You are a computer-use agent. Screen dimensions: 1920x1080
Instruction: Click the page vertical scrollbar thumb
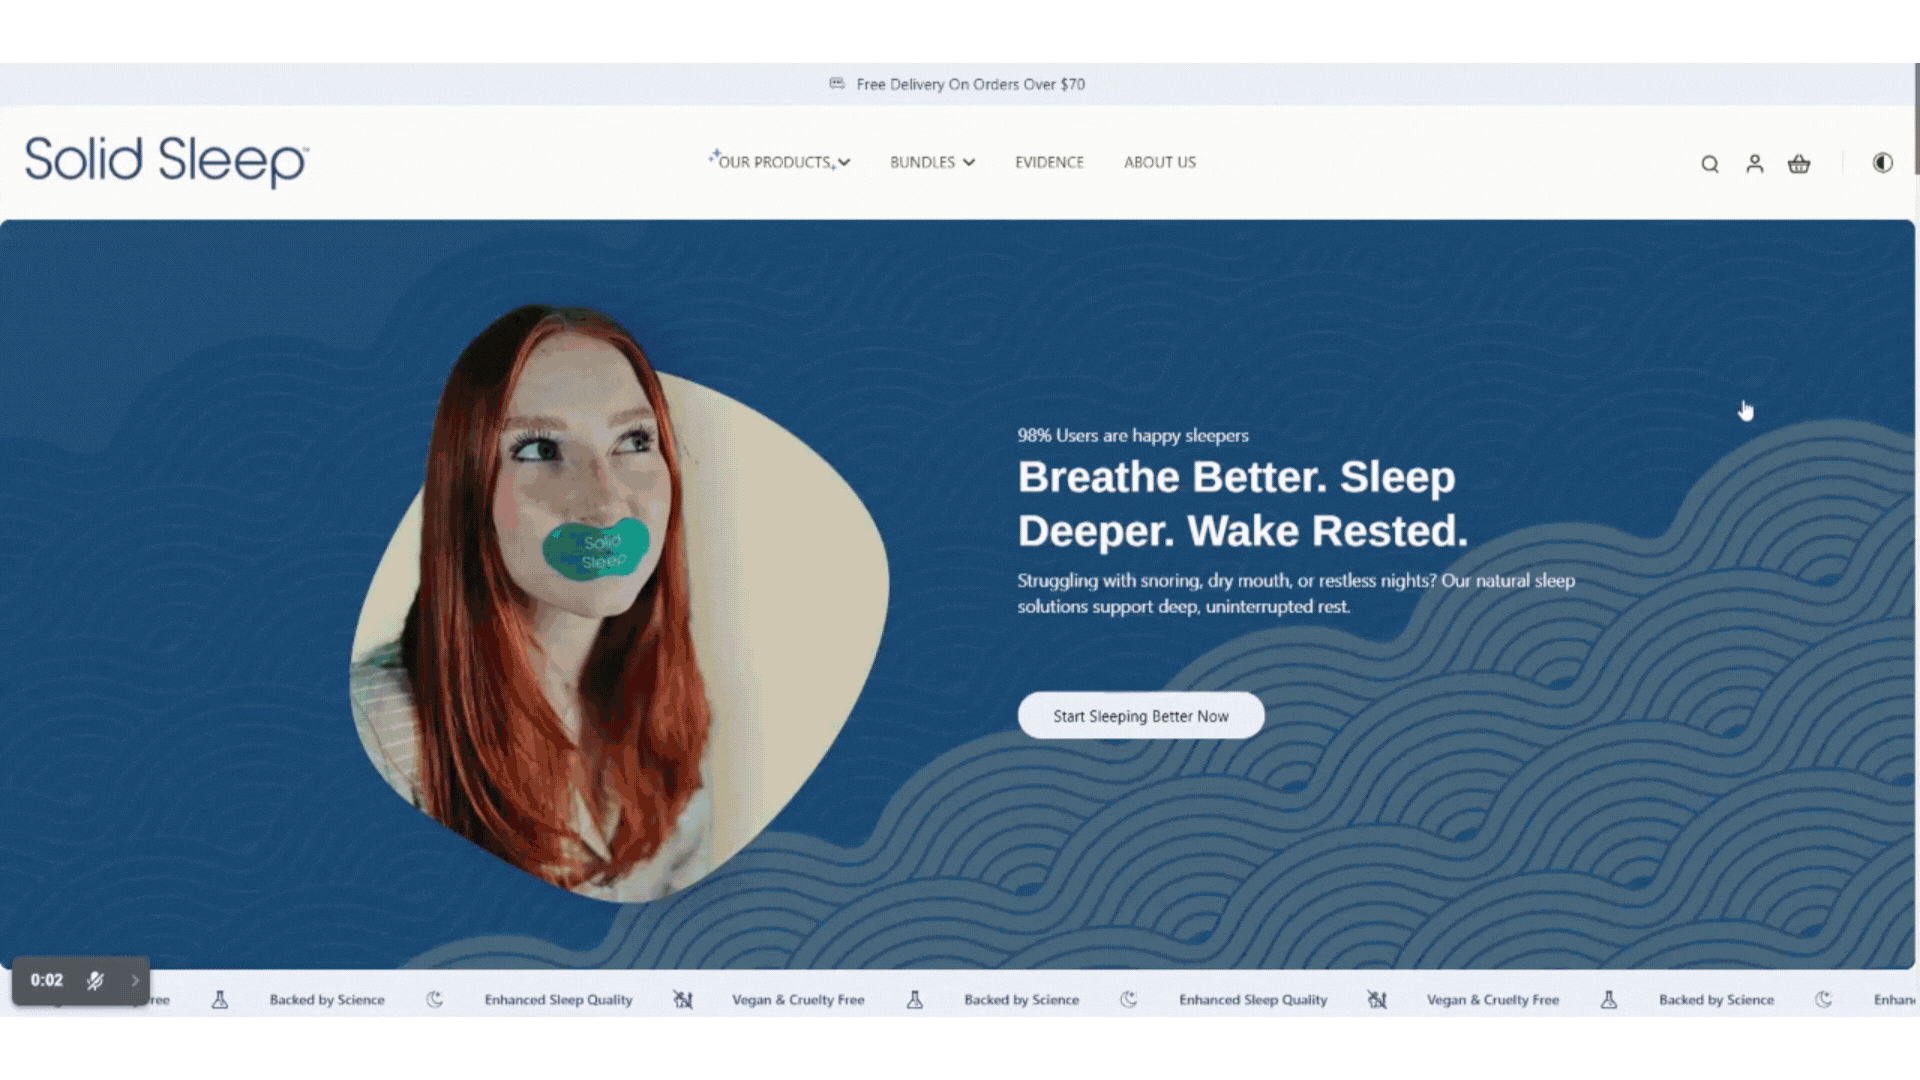[x=1916, y=120]
